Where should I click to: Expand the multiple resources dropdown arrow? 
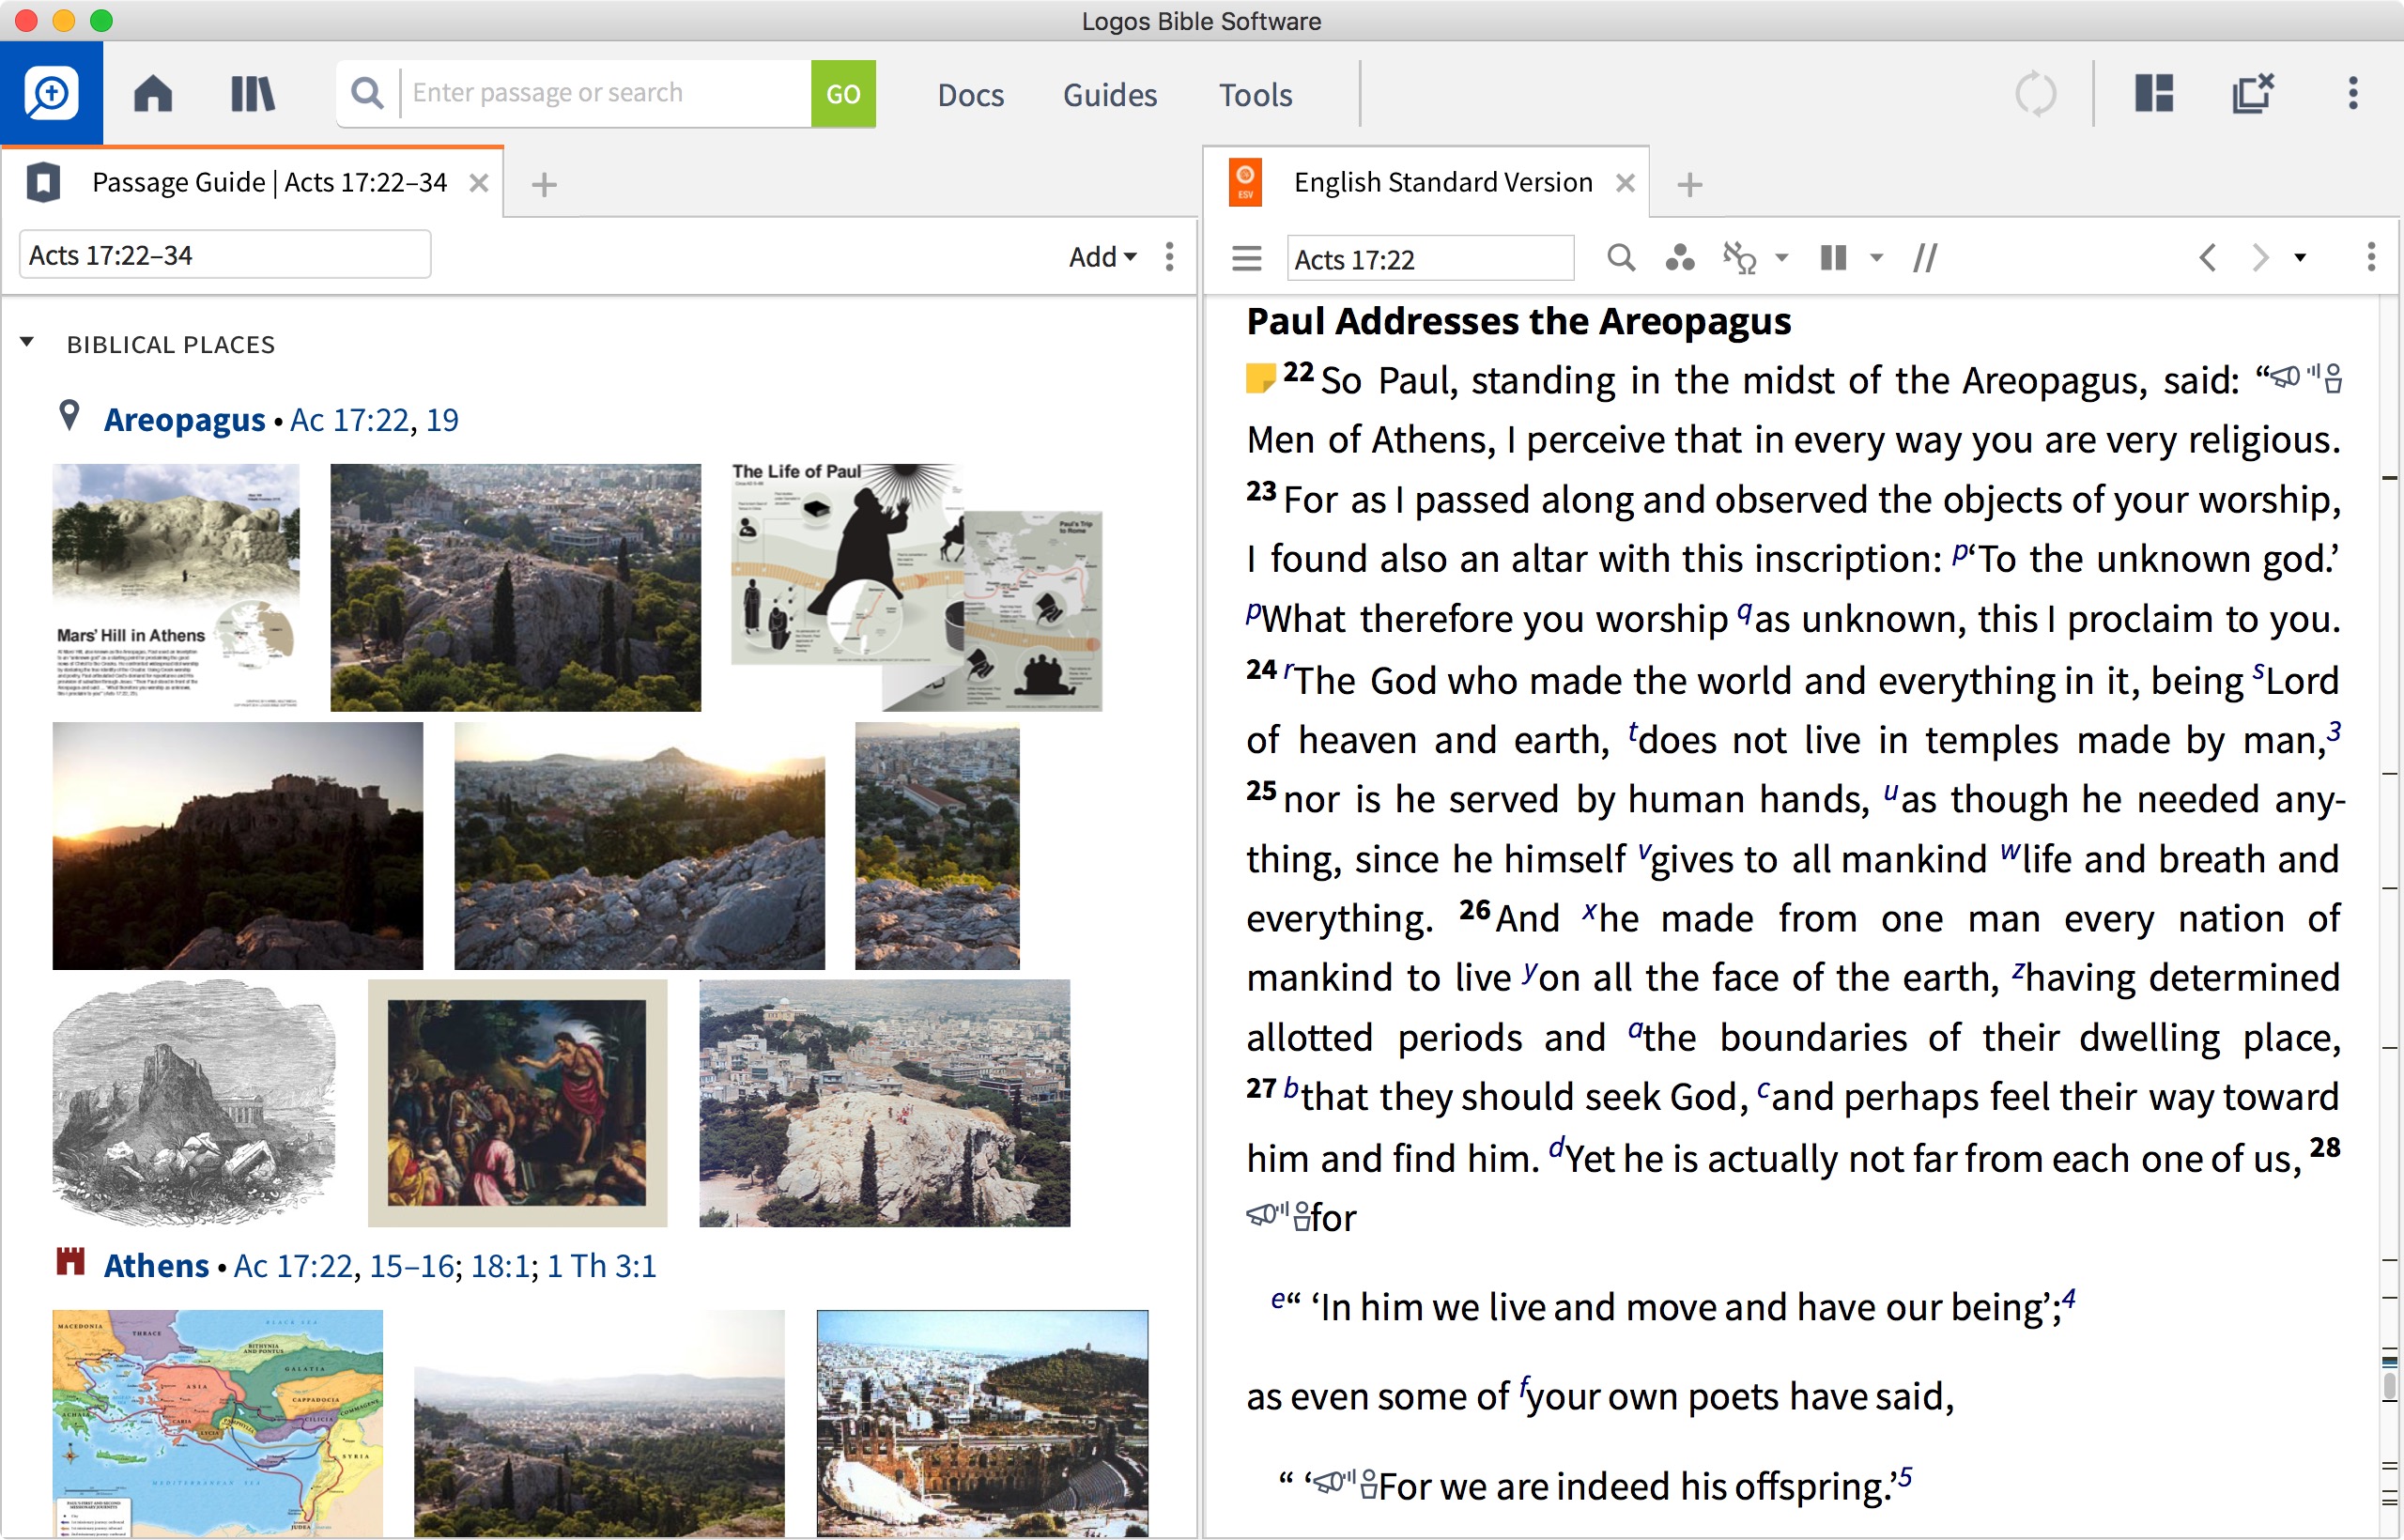(1876, 258)
